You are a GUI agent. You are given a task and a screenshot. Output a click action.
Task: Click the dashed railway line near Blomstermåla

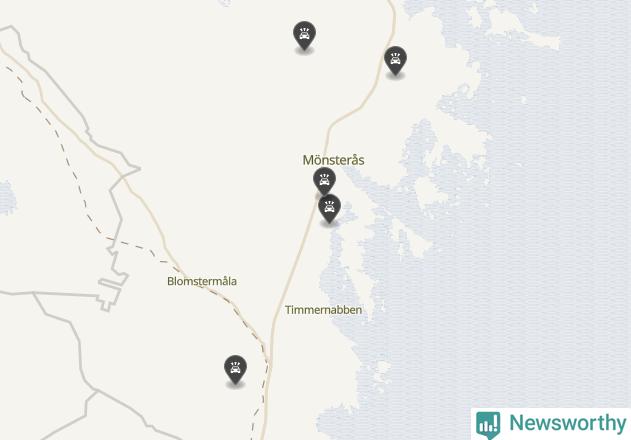pos(225,299)
